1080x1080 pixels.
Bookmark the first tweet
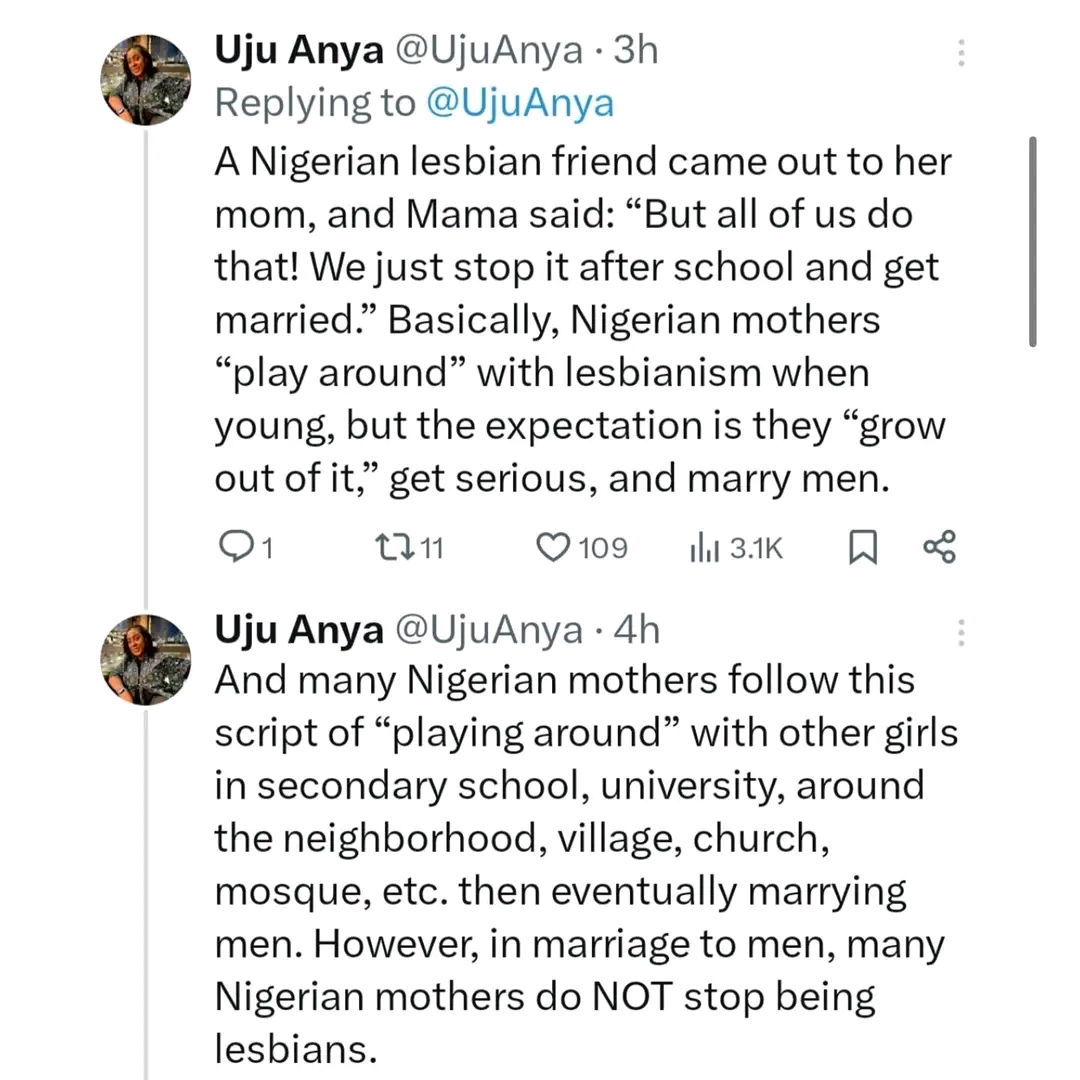pyautogui.click(x=862, y=547)
